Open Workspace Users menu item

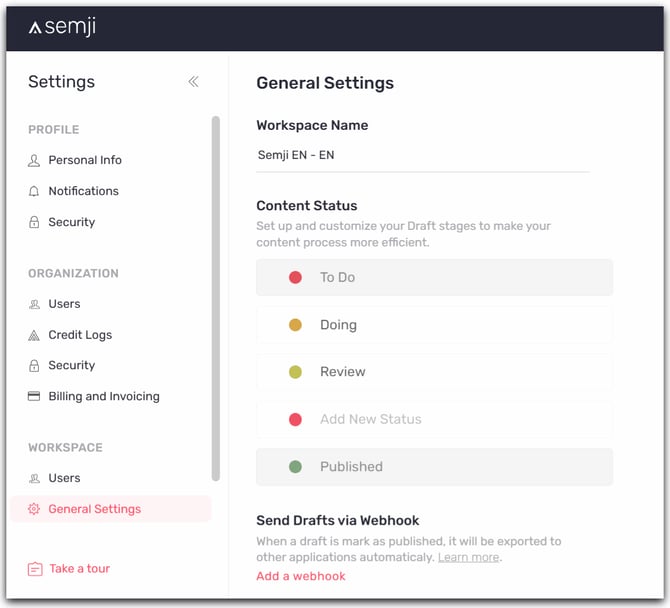(x=64, y=478)
